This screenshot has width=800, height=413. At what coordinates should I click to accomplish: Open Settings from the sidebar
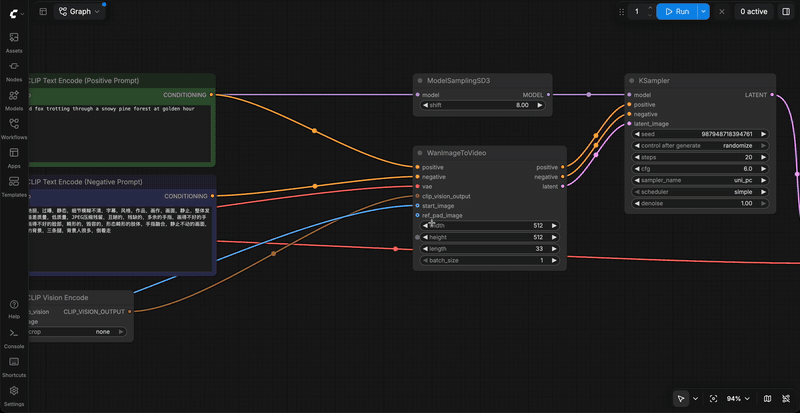point(14,396)
